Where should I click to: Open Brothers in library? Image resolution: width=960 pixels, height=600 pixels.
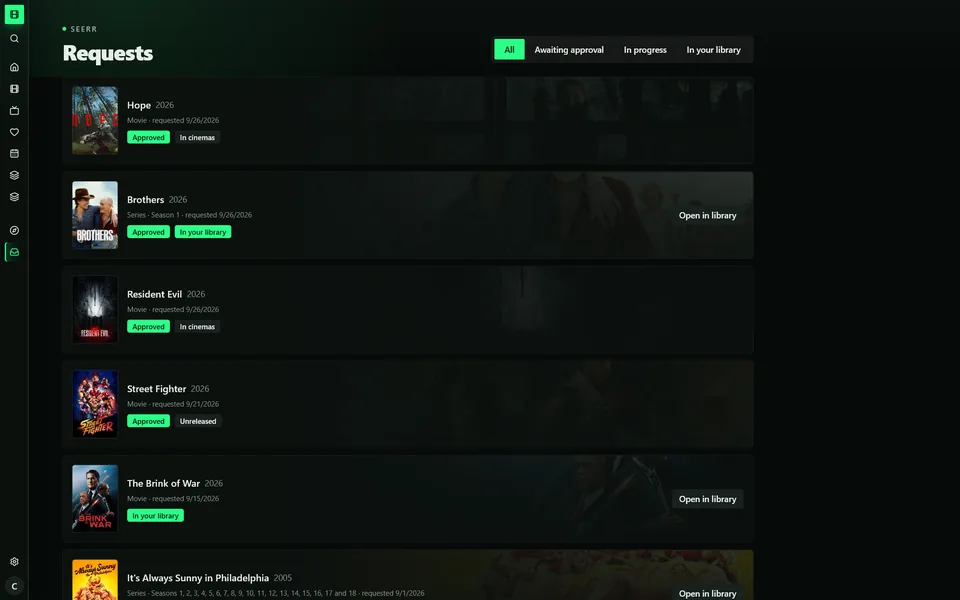pos(707,216)
